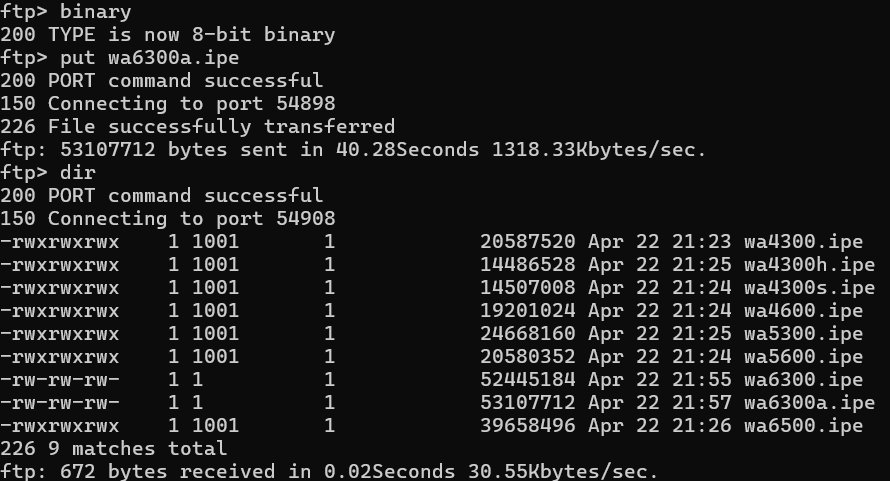Click the '150 Connecting to port 54898' line
890x481 pixels.
pyautogui.click(x=167, y=103)
